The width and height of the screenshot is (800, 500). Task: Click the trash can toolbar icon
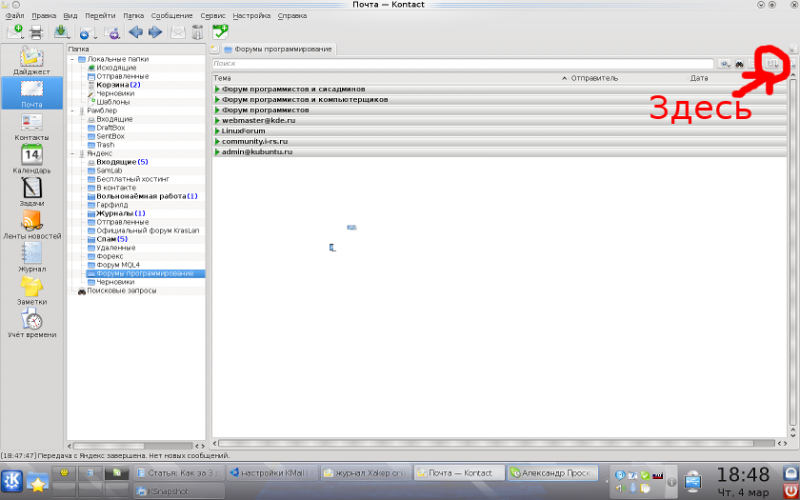coord(197,32)
